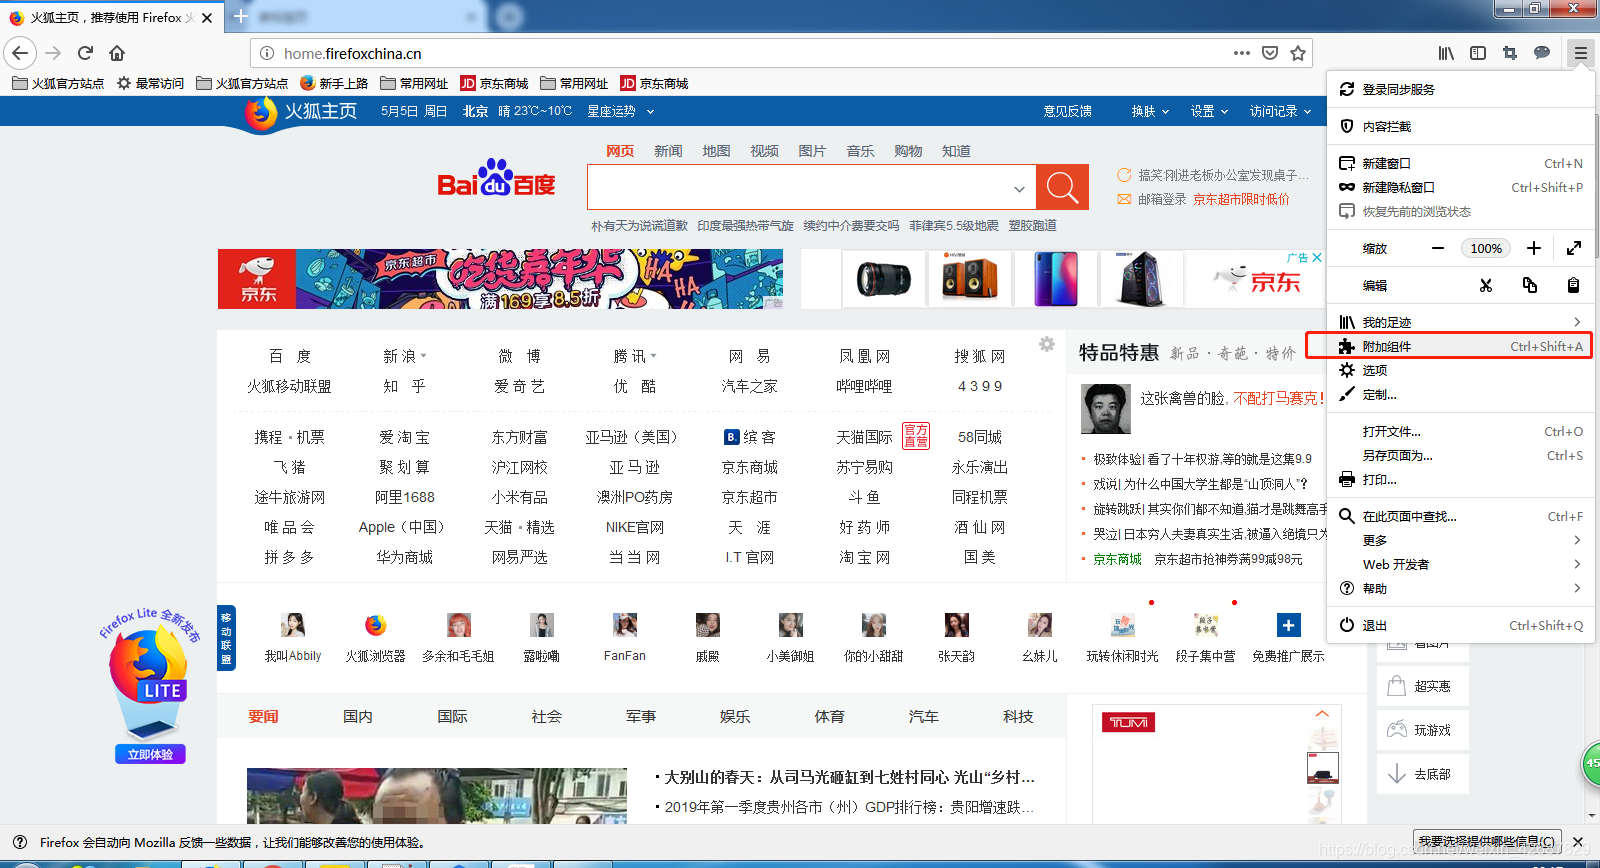Run Baidu search with the magnifier button
This screenshot has height=868, width=1600.
tap(1062, 187)
